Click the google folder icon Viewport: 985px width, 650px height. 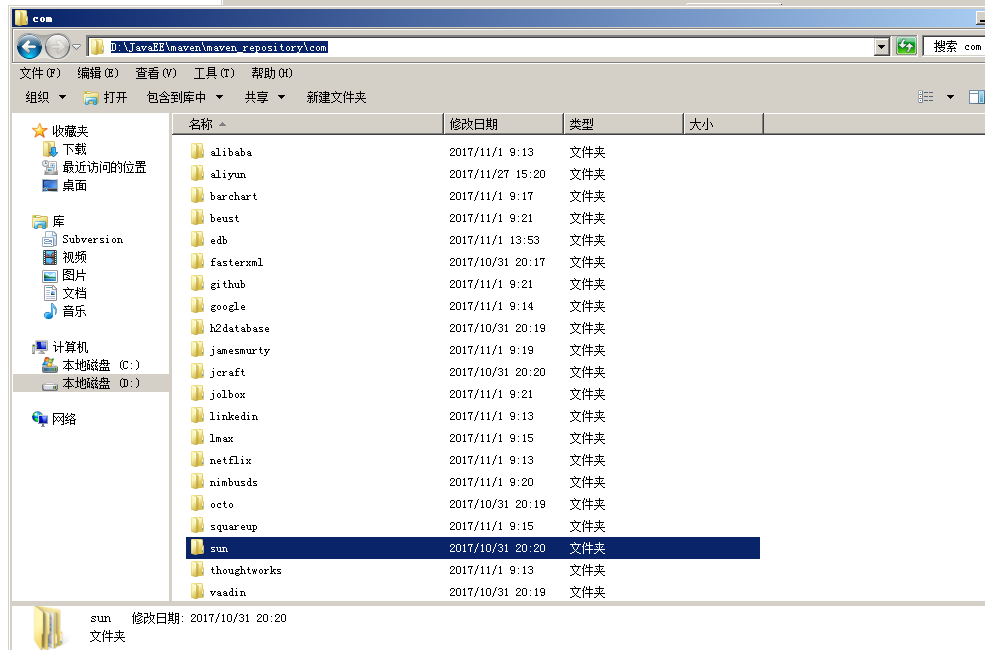pos(197,305)
